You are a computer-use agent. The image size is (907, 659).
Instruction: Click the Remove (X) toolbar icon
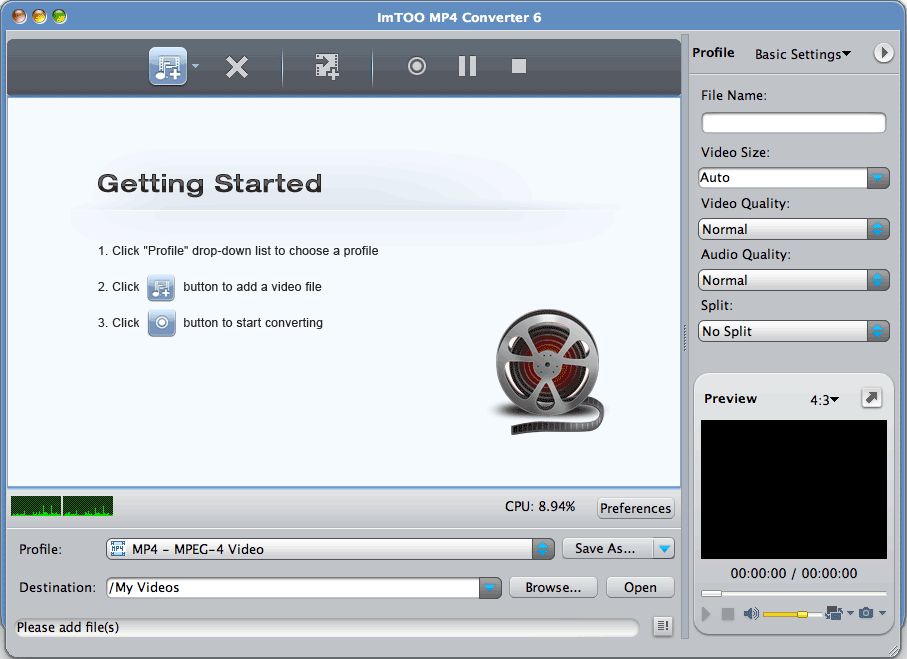237,67
